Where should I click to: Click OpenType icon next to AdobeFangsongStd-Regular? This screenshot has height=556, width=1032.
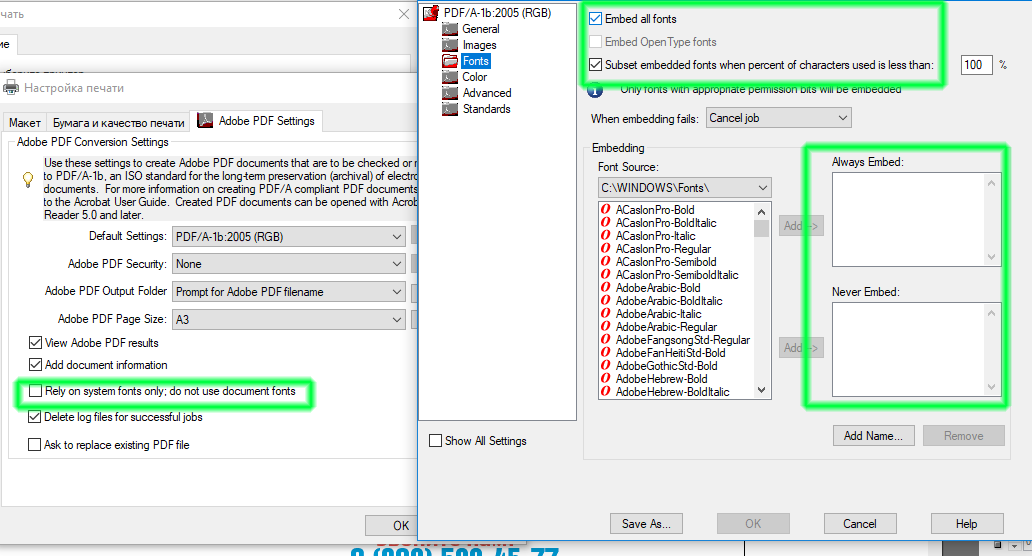click(606, 340)
